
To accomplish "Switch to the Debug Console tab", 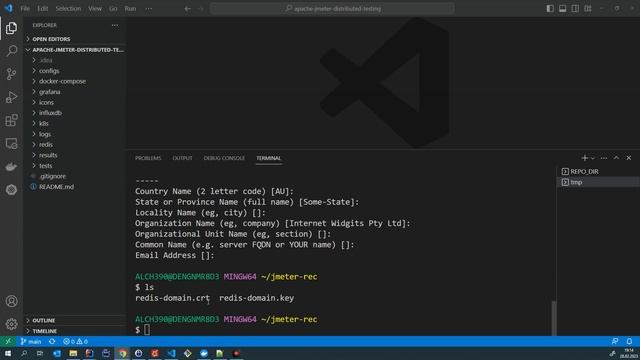I will coord(224,158).
